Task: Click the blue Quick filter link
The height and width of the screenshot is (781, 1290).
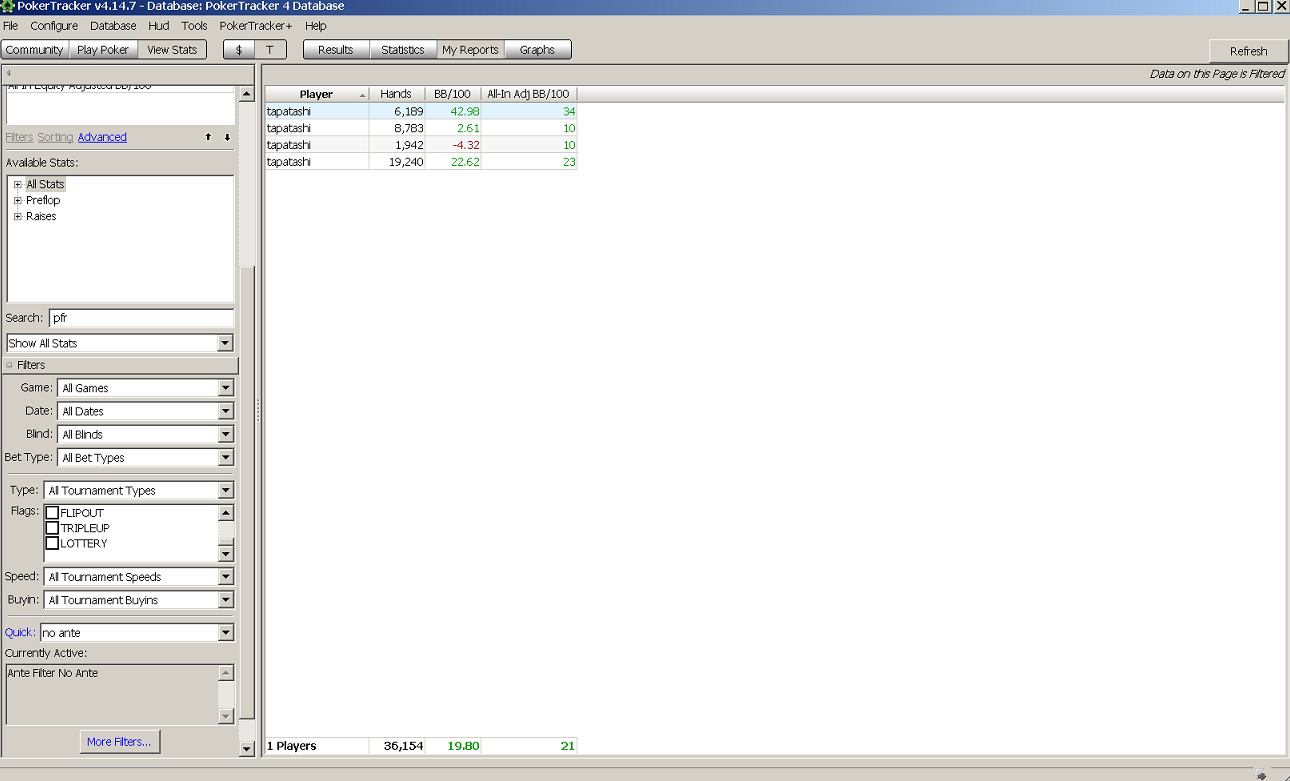Action: [20, 633]
